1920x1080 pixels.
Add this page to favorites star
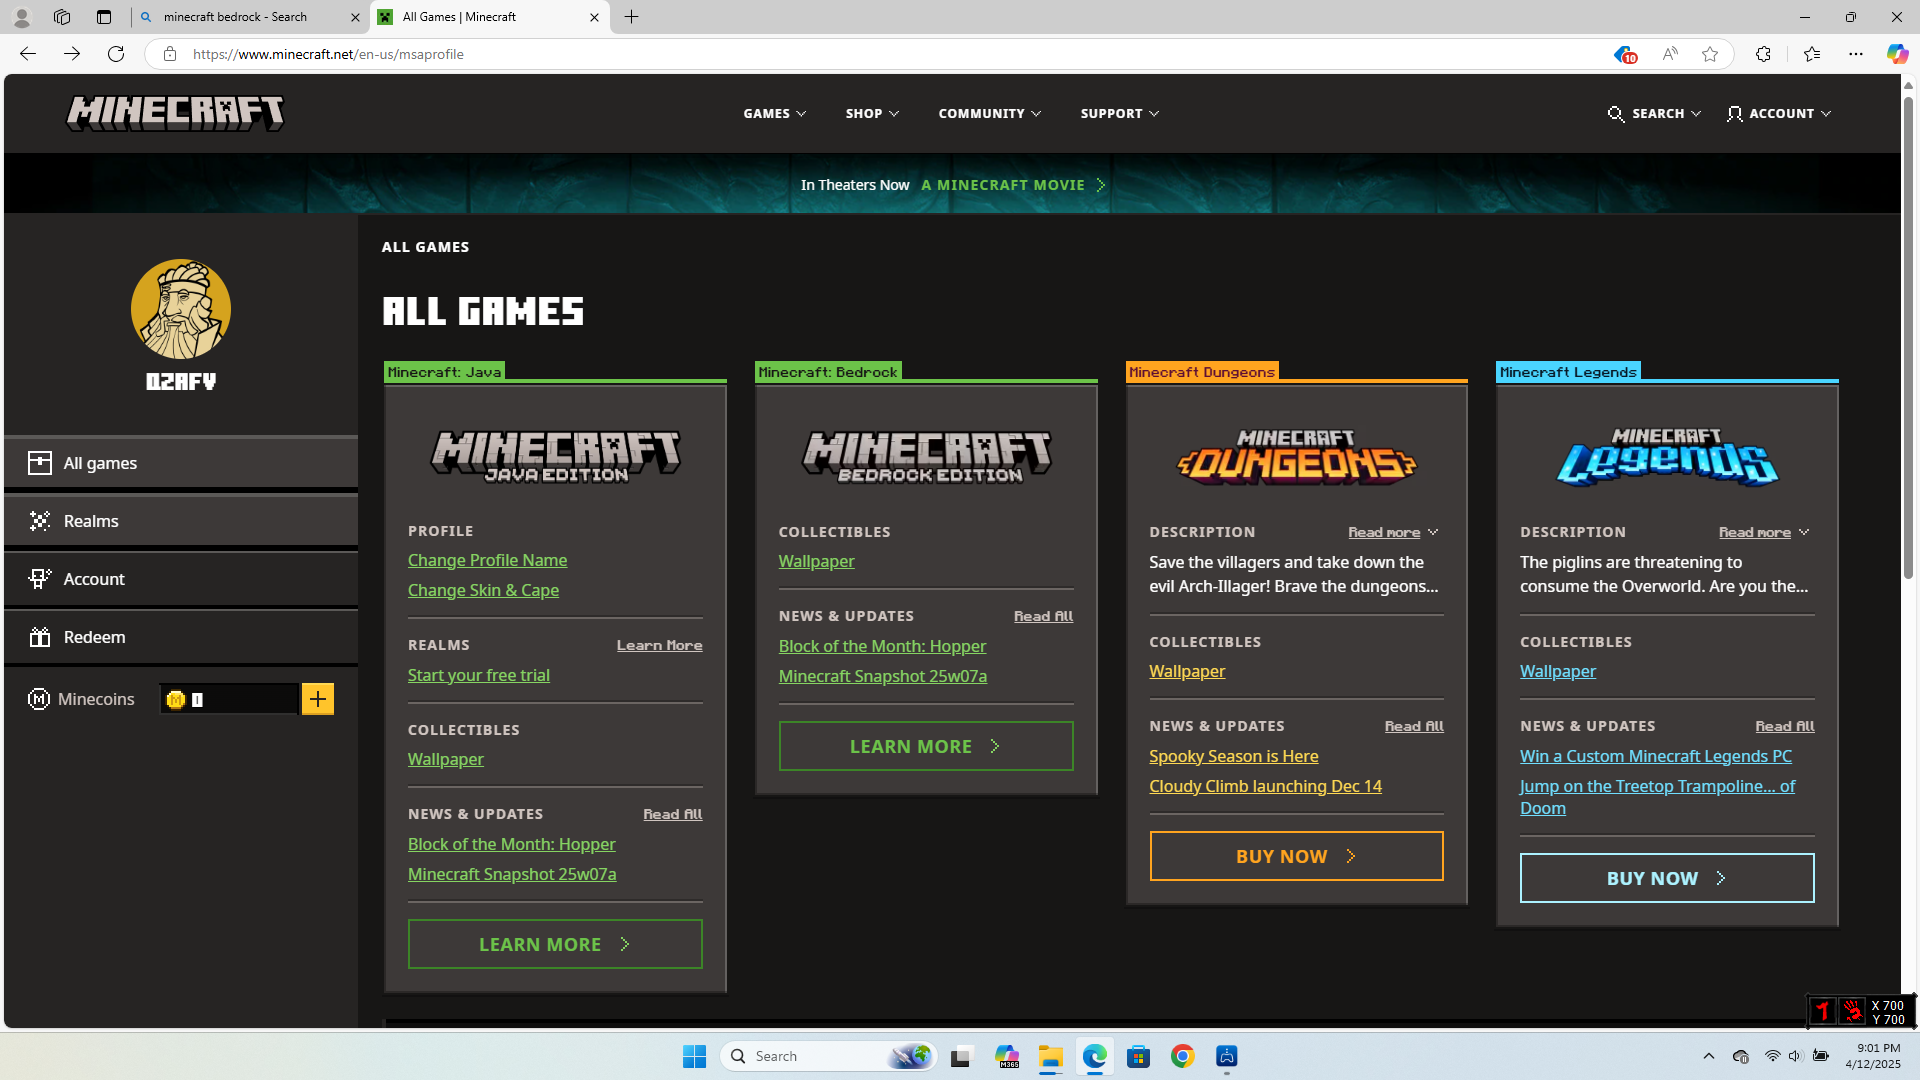[1710, 54]
